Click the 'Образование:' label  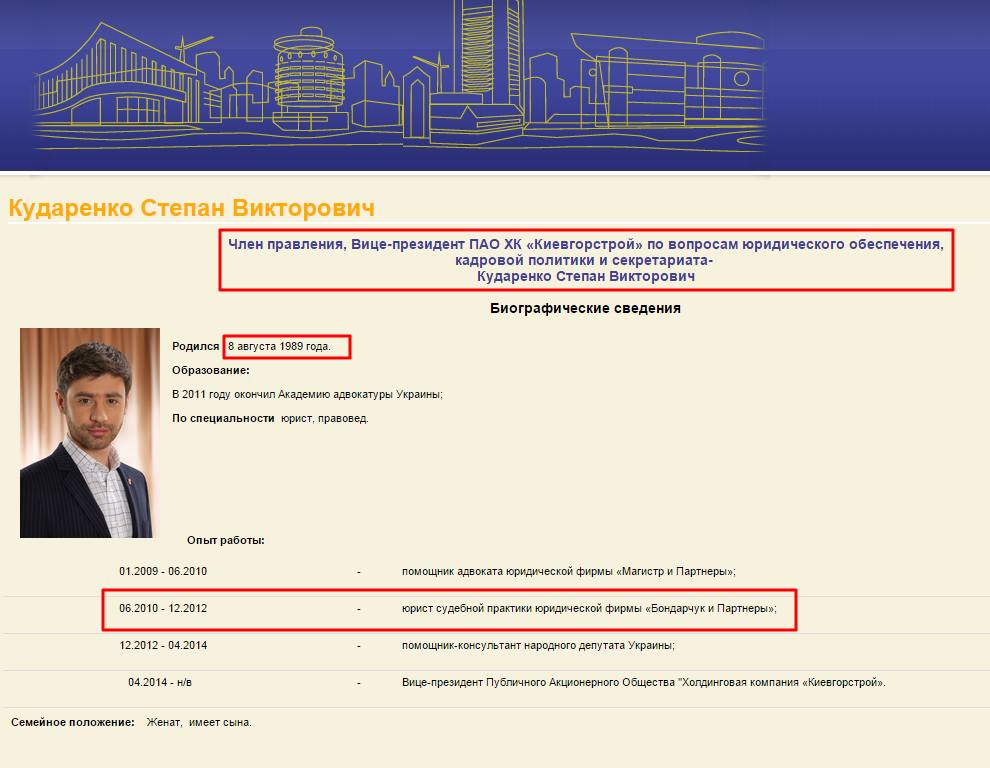(211, 370)
